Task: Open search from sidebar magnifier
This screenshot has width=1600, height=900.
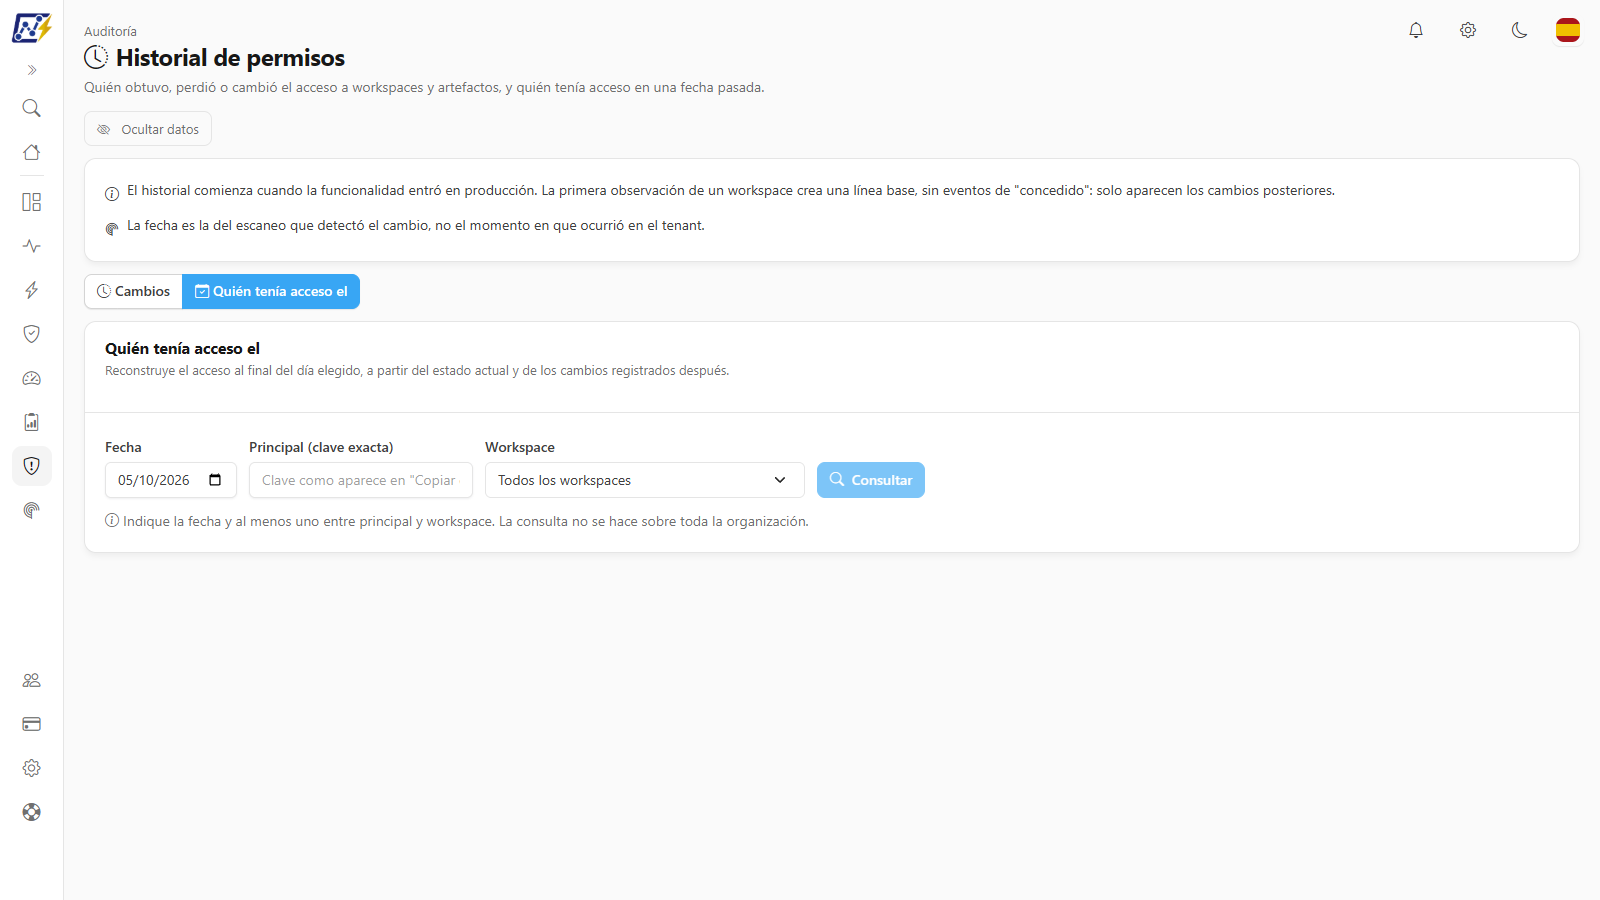Action: tap(32, 108)
